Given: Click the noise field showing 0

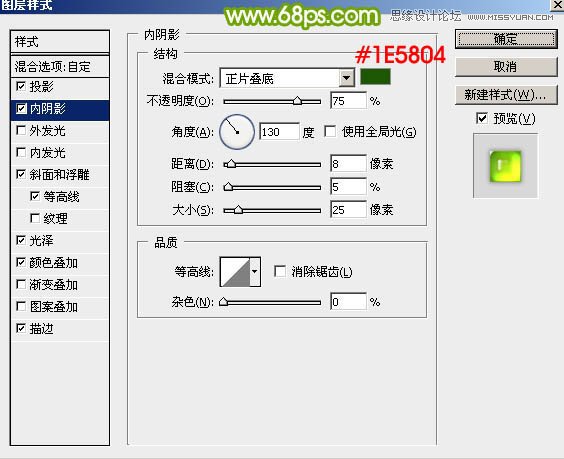Looking at the screenshot, I should point(348,302).
